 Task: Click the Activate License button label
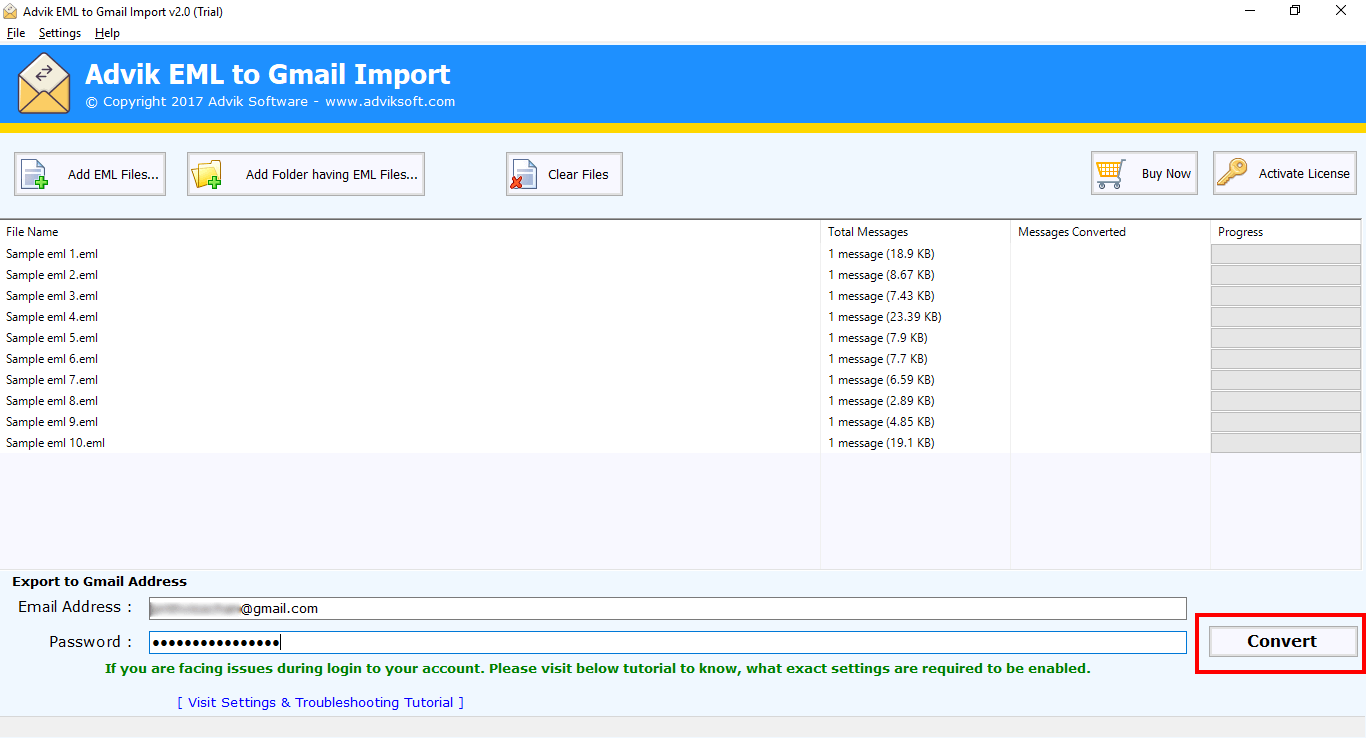pos(1304,173)
